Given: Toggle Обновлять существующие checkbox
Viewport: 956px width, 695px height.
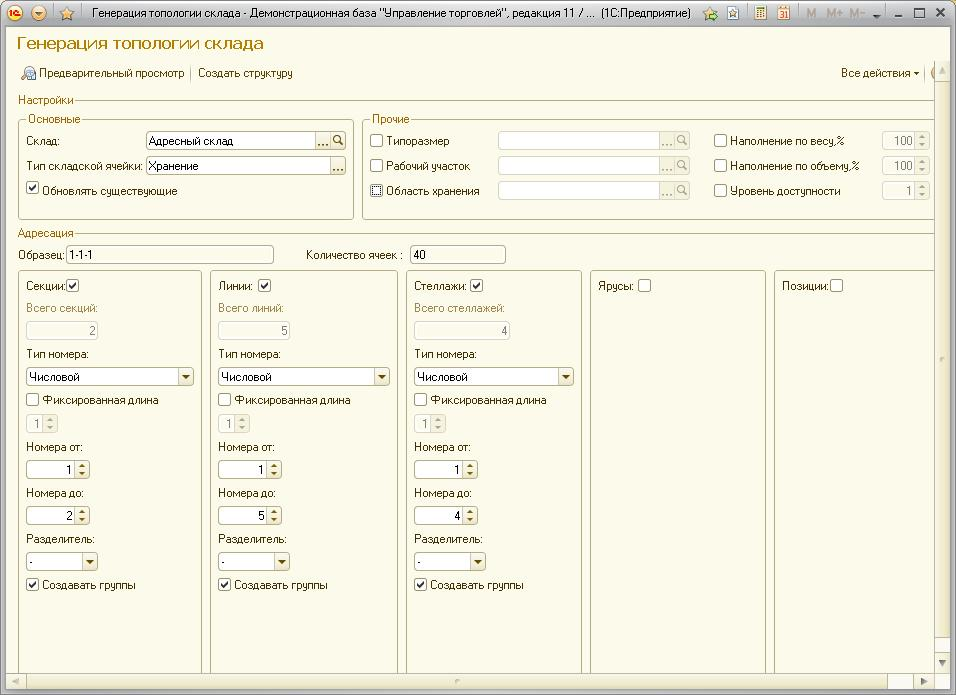Looking at the screenshot, I should point(33,188).
